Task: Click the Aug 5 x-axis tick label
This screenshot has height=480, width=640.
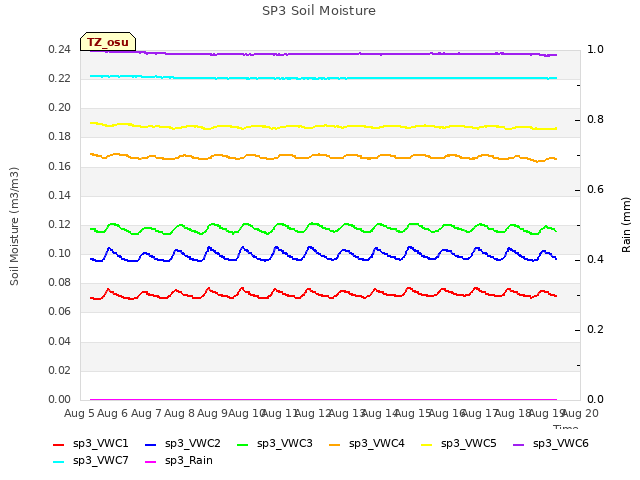Action: pyautogui.click(x=79, y=413)
